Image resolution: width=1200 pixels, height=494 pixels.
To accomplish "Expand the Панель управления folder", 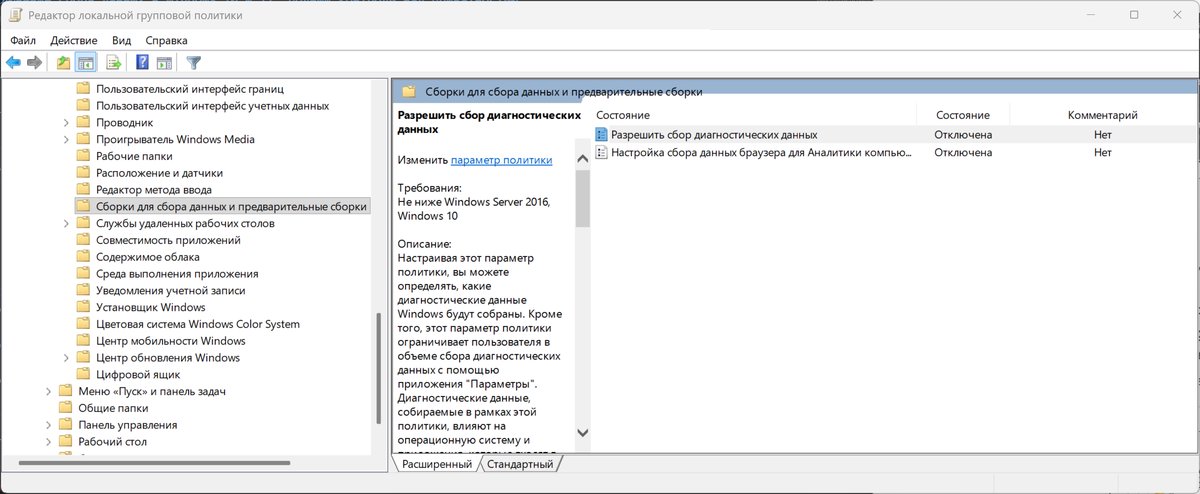I will [48, 425].
